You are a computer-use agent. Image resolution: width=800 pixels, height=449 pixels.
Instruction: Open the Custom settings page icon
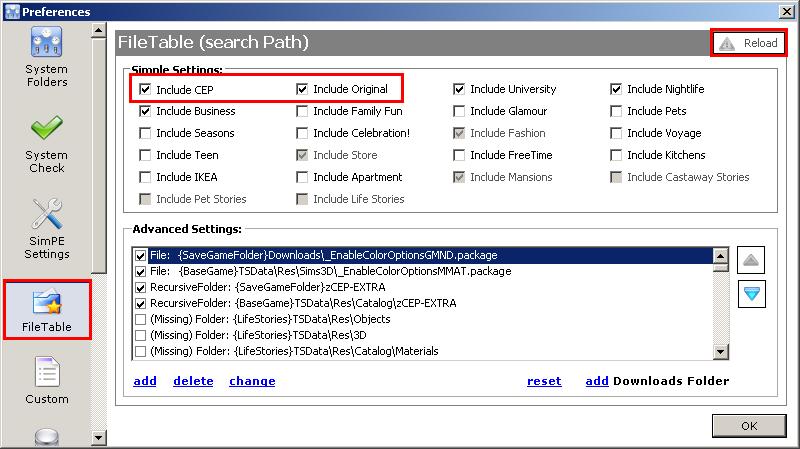(x=46, y=373)
